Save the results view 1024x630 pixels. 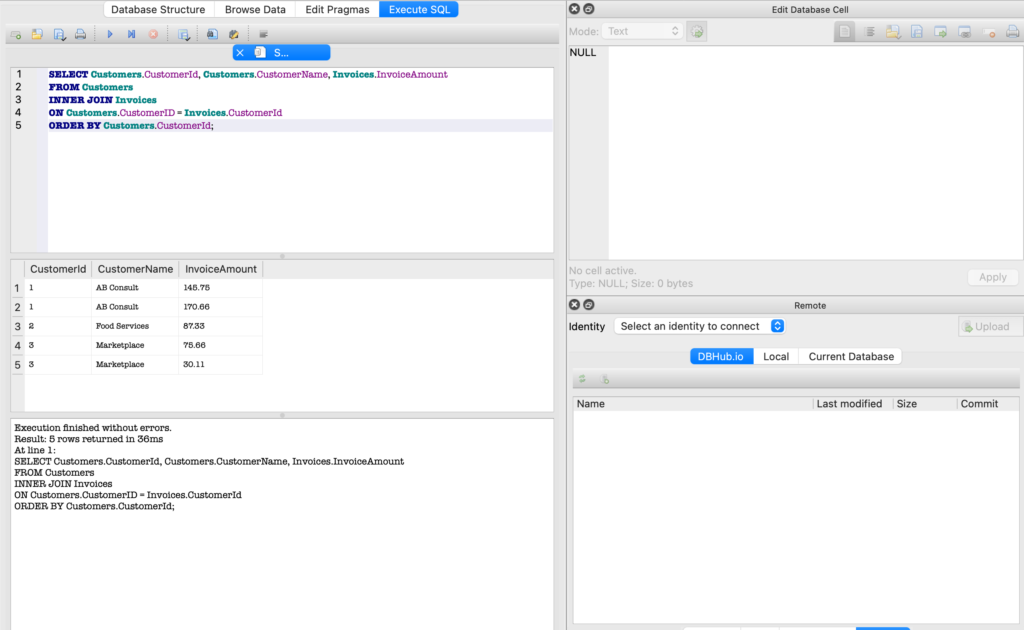click(x=184, y=34)
